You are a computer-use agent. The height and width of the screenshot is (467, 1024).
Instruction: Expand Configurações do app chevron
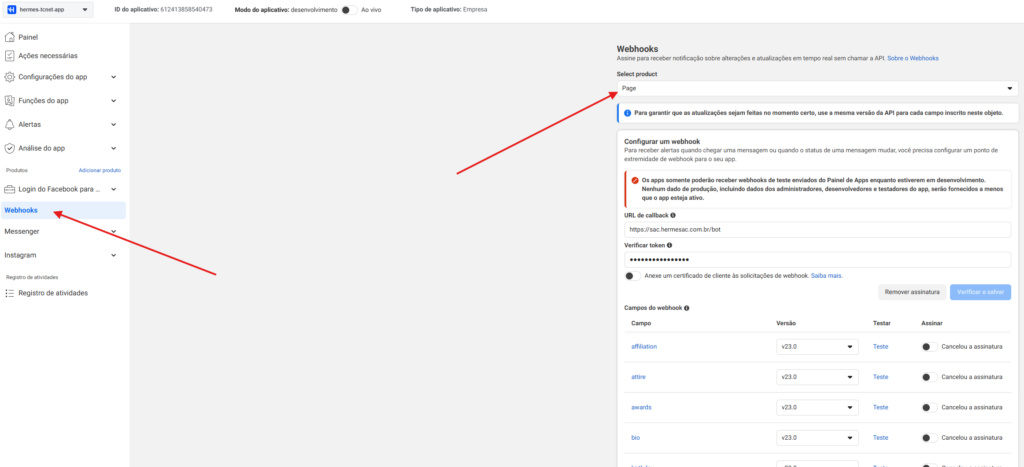point(114,77)
